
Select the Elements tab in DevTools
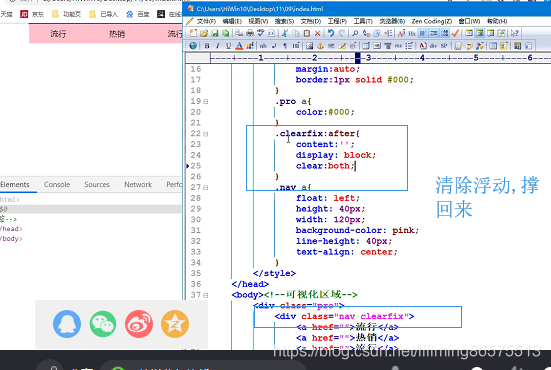tap(15, 184)
